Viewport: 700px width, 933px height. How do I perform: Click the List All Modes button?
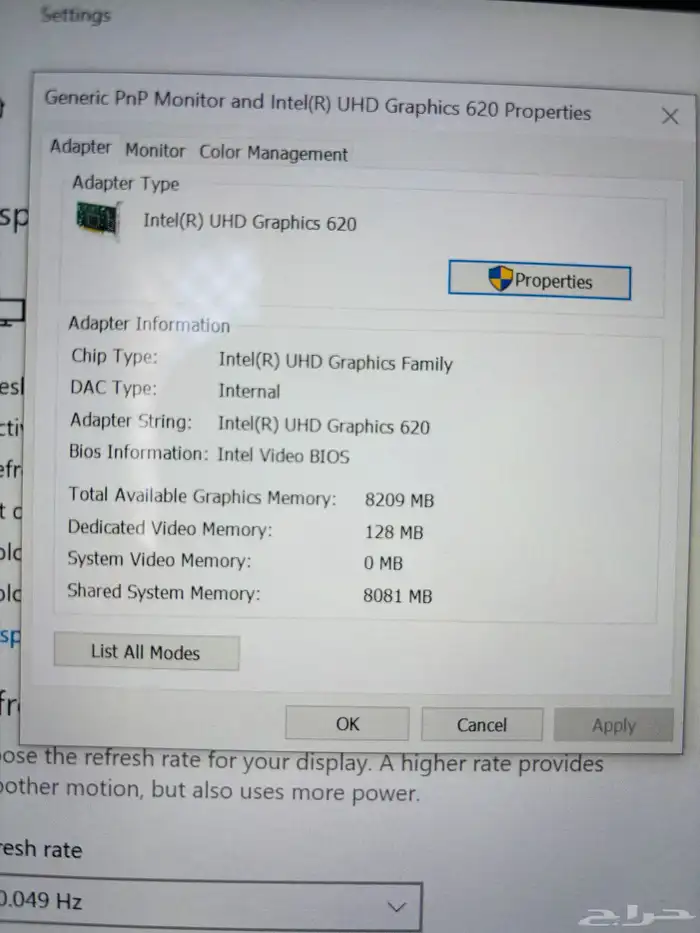[x=146, y=652]
